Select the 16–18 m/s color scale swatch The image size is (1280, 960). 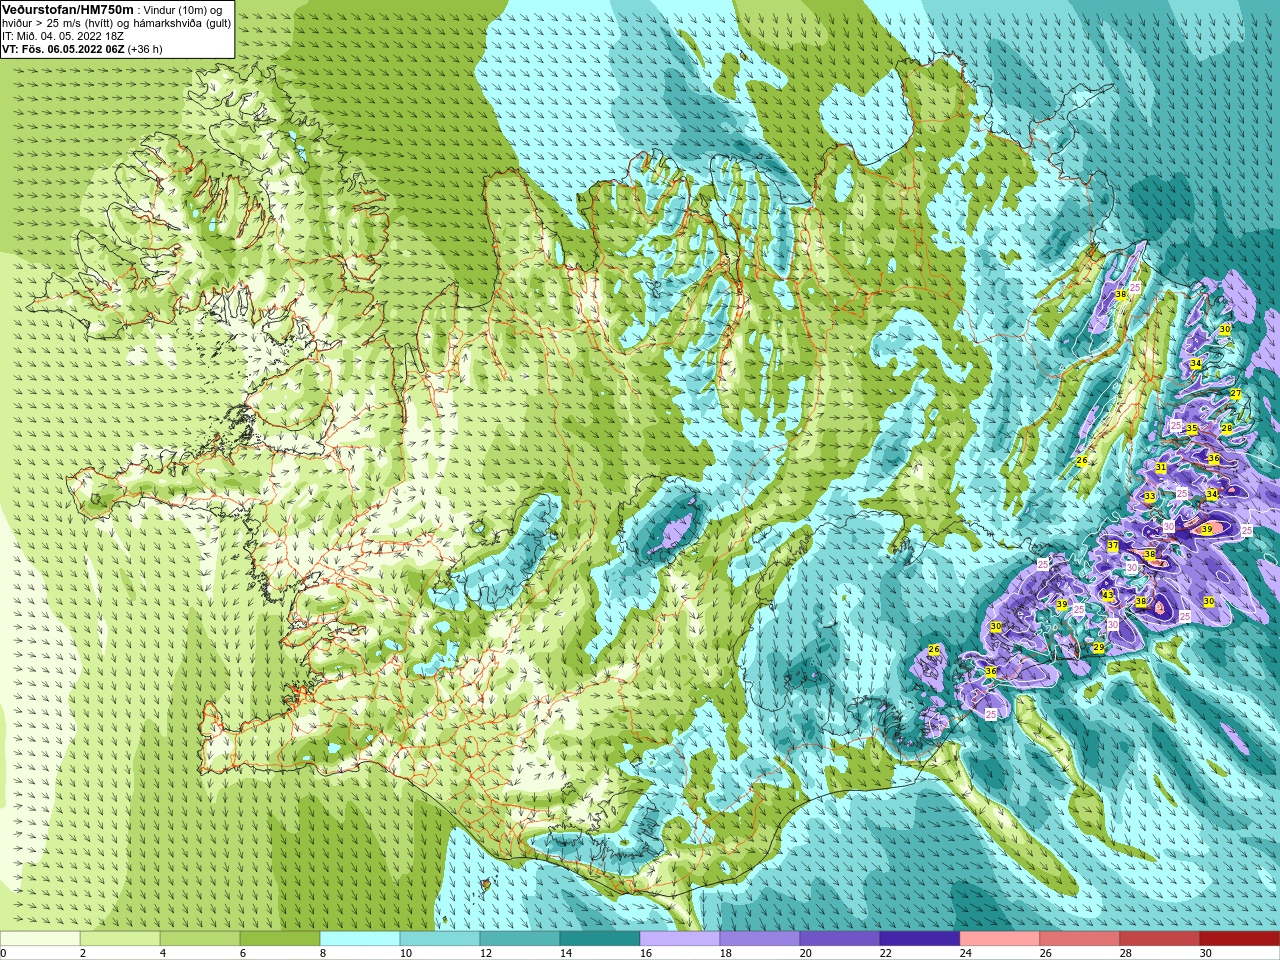680,939
